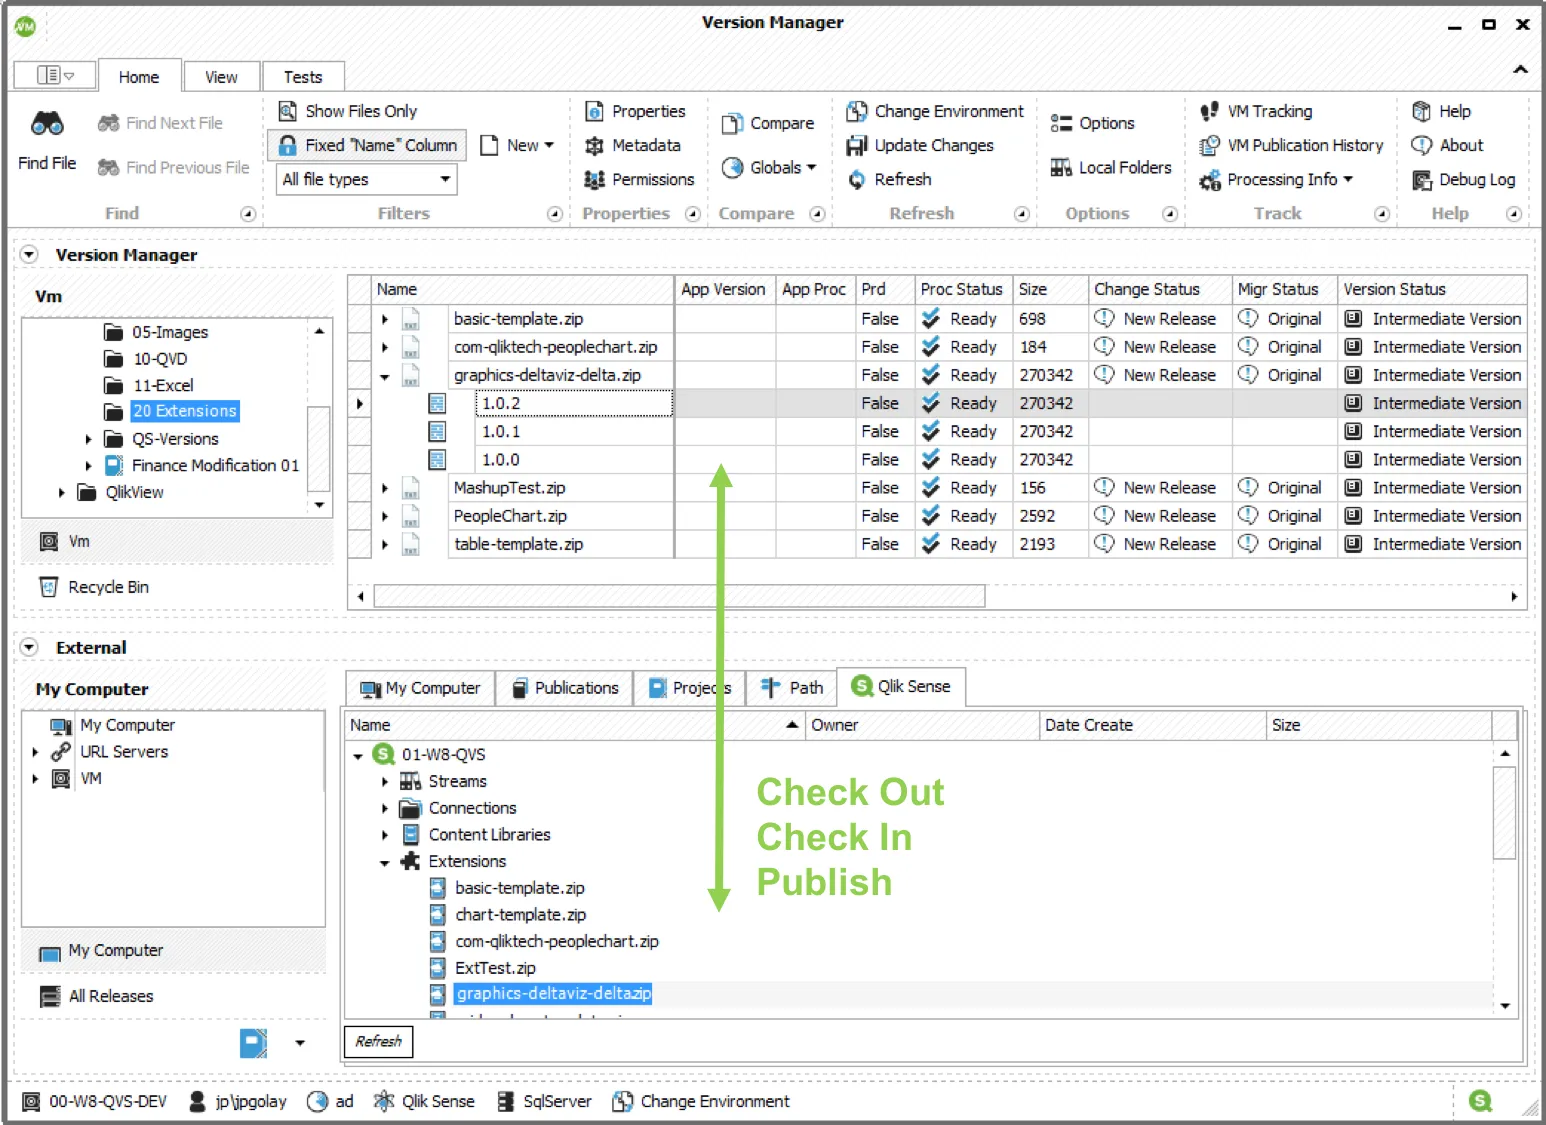Collapse graphics-deltaviz-delta.zip row
The width and height of the screenshot is (1546, 1125).
click(x=385, y=376)
